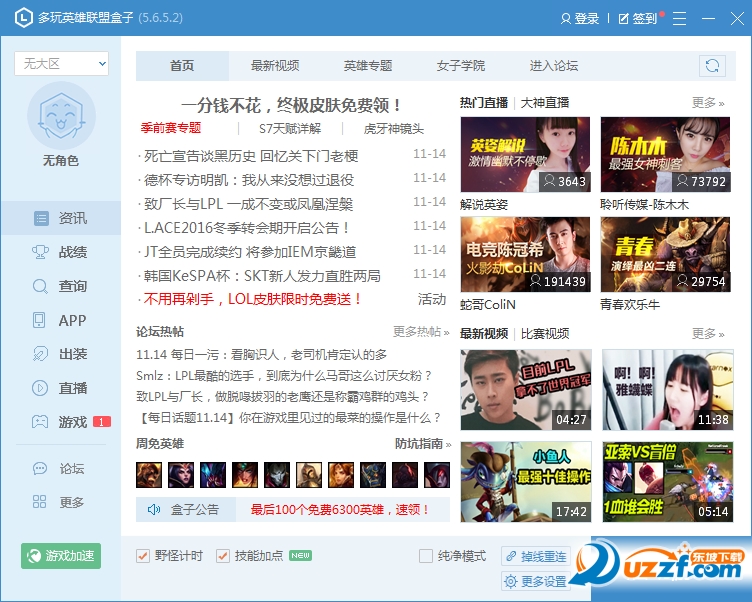This screenshot has height=602, width=752.
Task: Select fourth free hero portrait in 周免英雄
Action: tap(245, 475)
